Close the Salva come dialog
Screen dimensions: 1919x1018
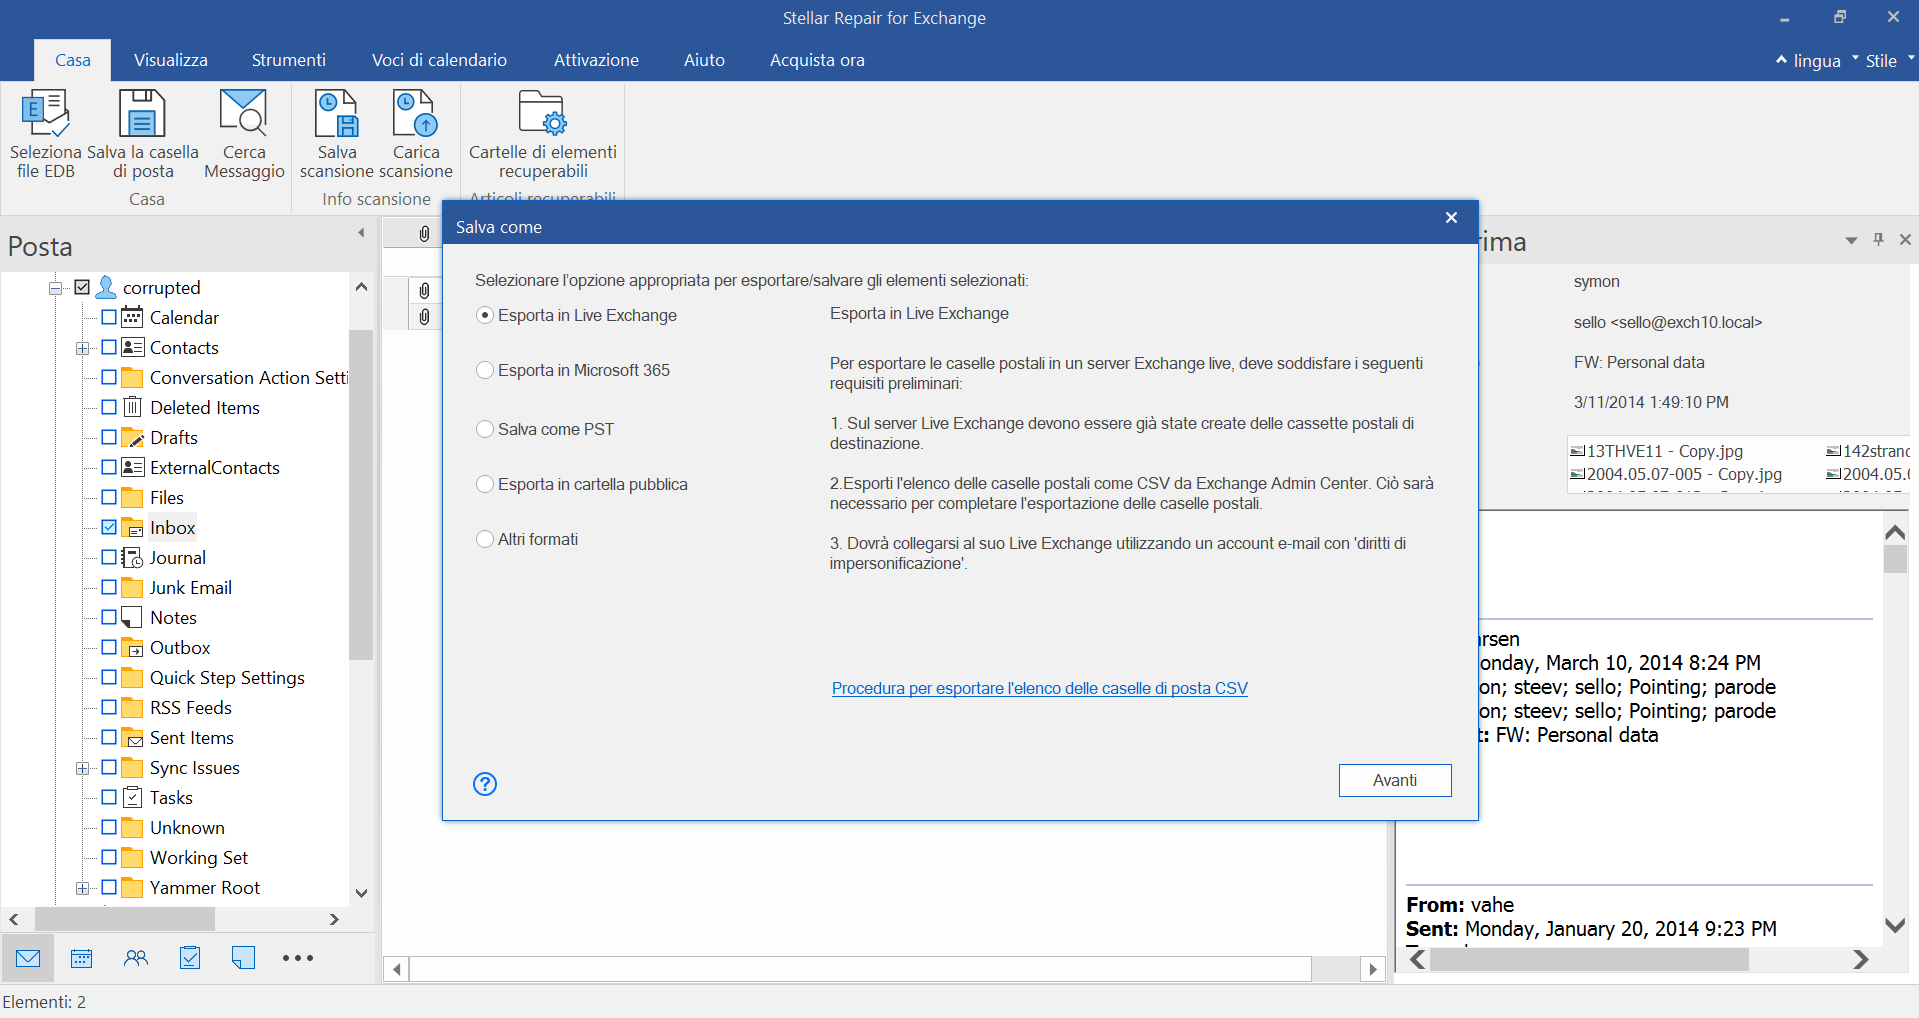[1451, 217]
